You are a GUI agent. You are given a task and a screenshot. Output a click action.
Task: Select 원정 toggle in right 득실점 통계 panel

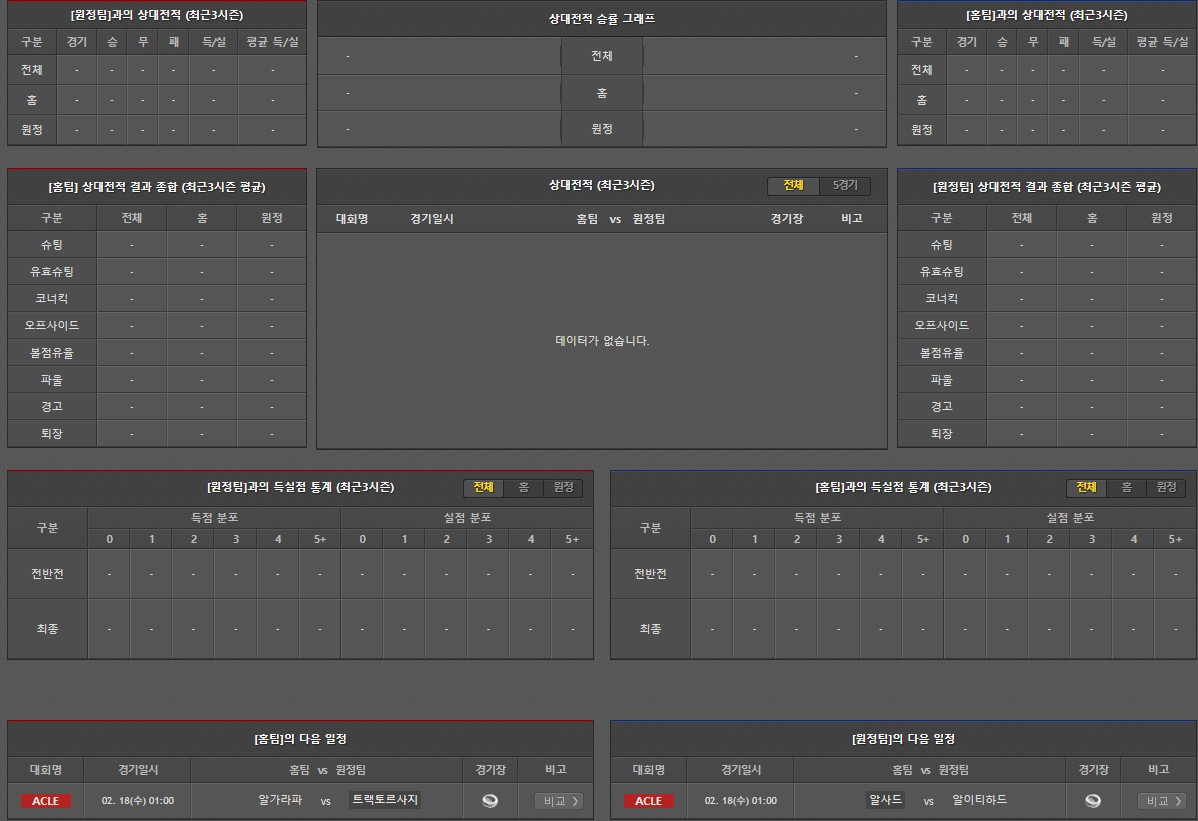tap(1166, 487)
